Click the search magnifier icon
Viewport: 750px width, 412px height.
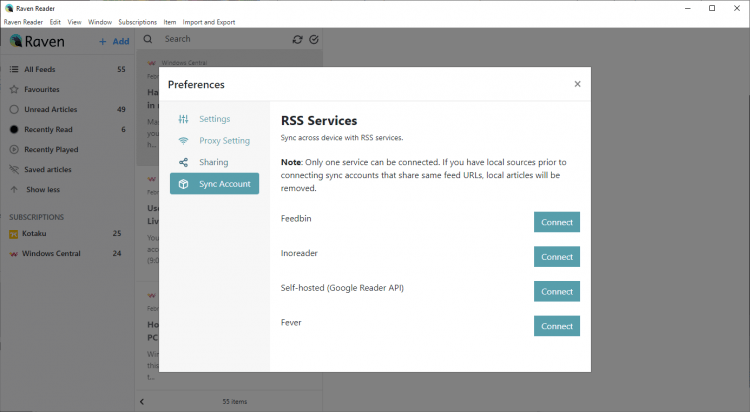tap(148, 39)
